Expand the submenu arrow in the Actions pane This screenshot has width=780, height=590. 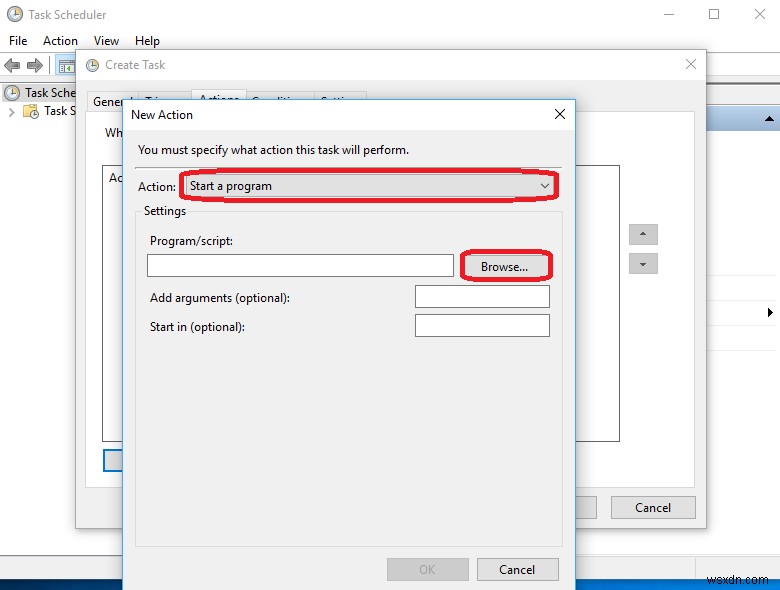coord(770,312)
